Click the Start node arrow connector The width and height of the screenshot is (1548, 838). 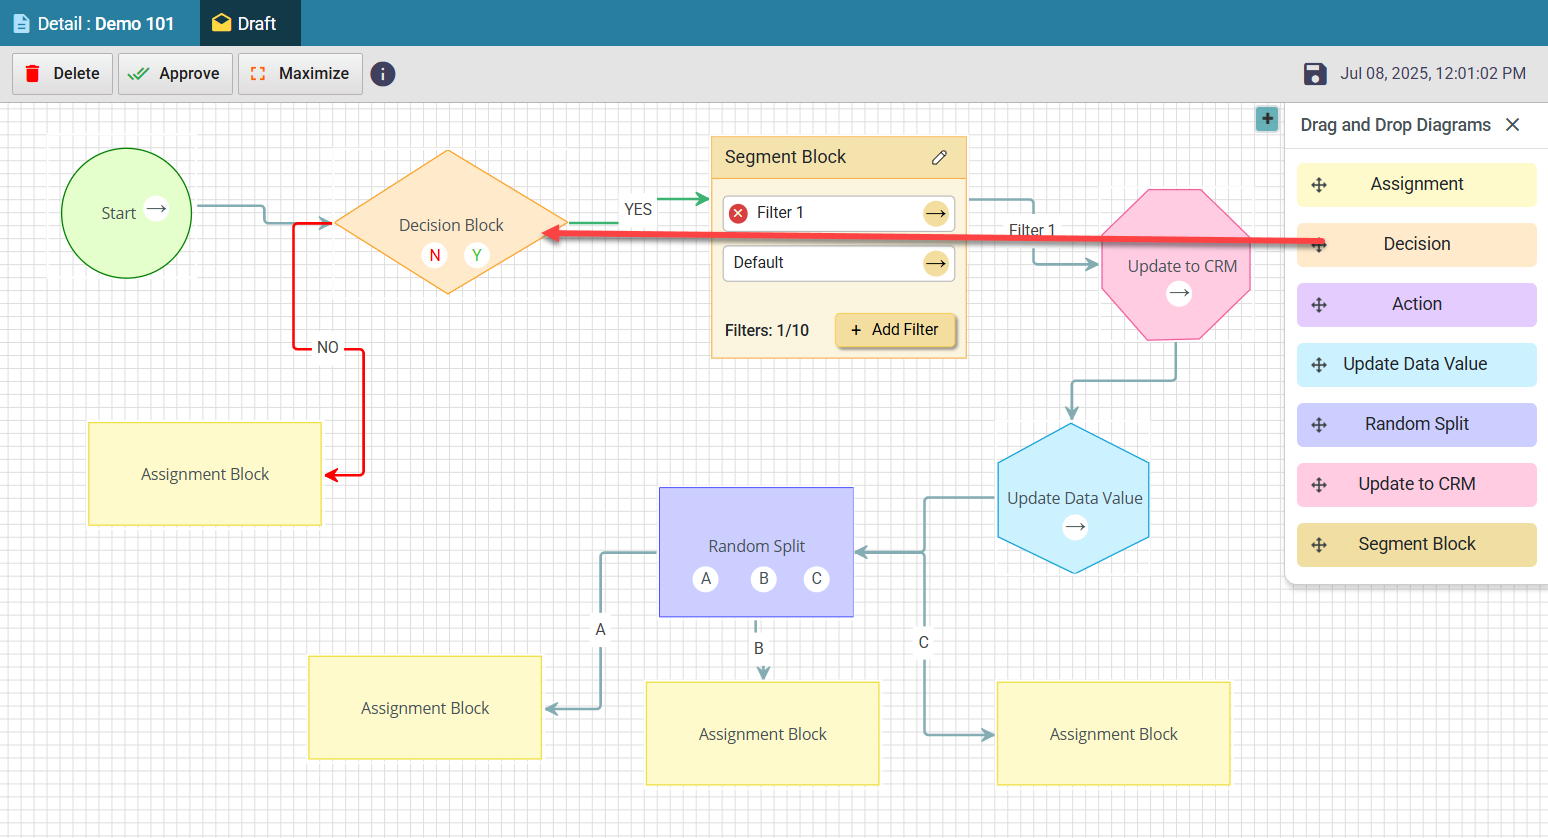pos(156,209)
